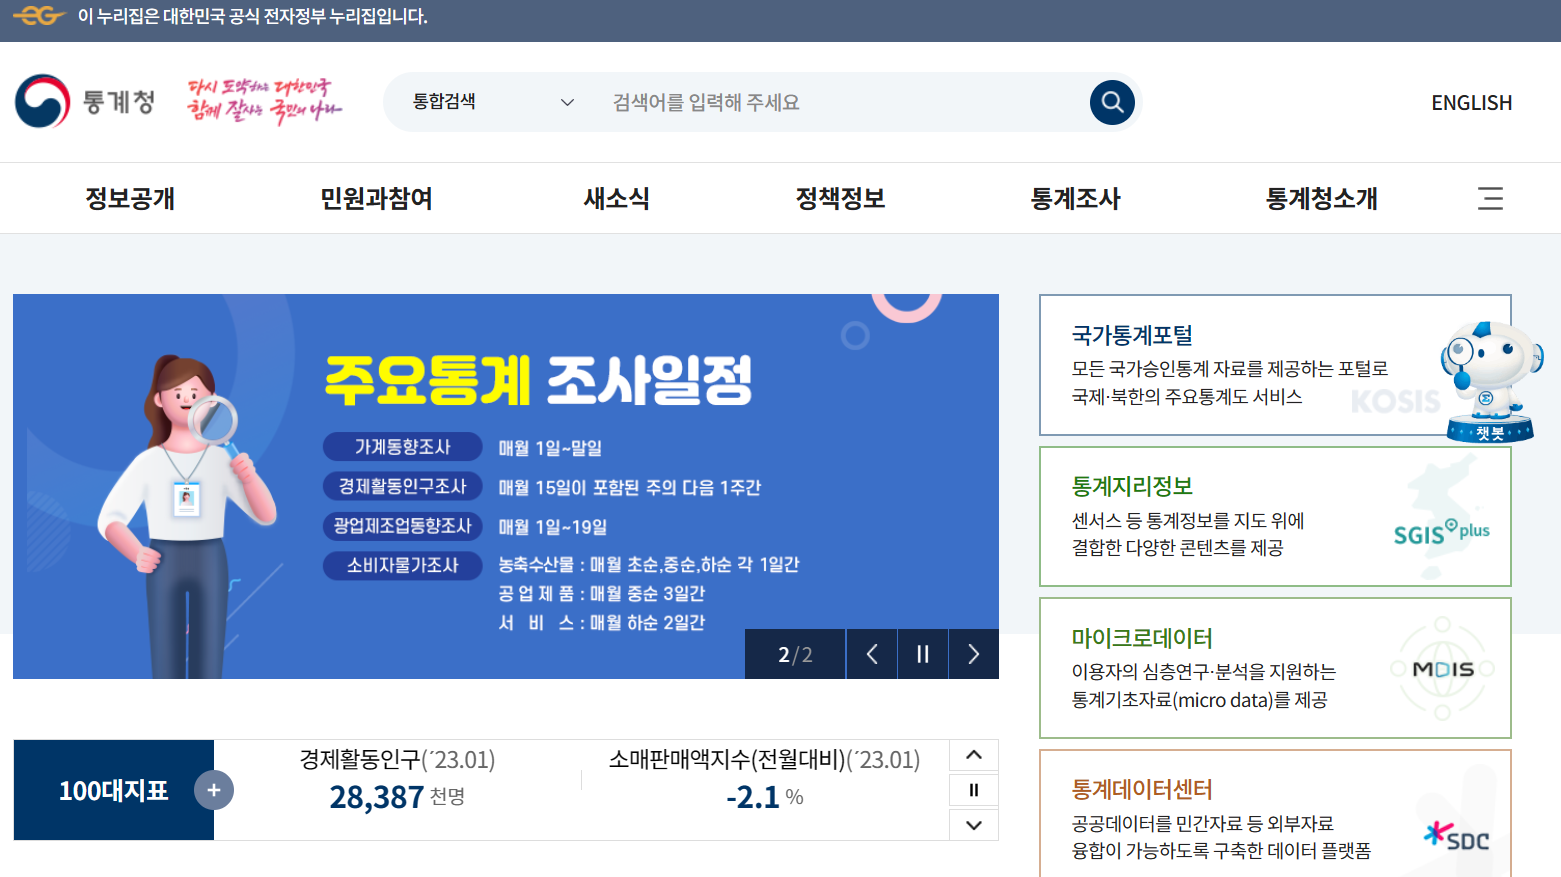Image resolution: width=1561 pixels, height=877 pixels.
Task: Click the 통계청 government logo
Action: point(84,101)
